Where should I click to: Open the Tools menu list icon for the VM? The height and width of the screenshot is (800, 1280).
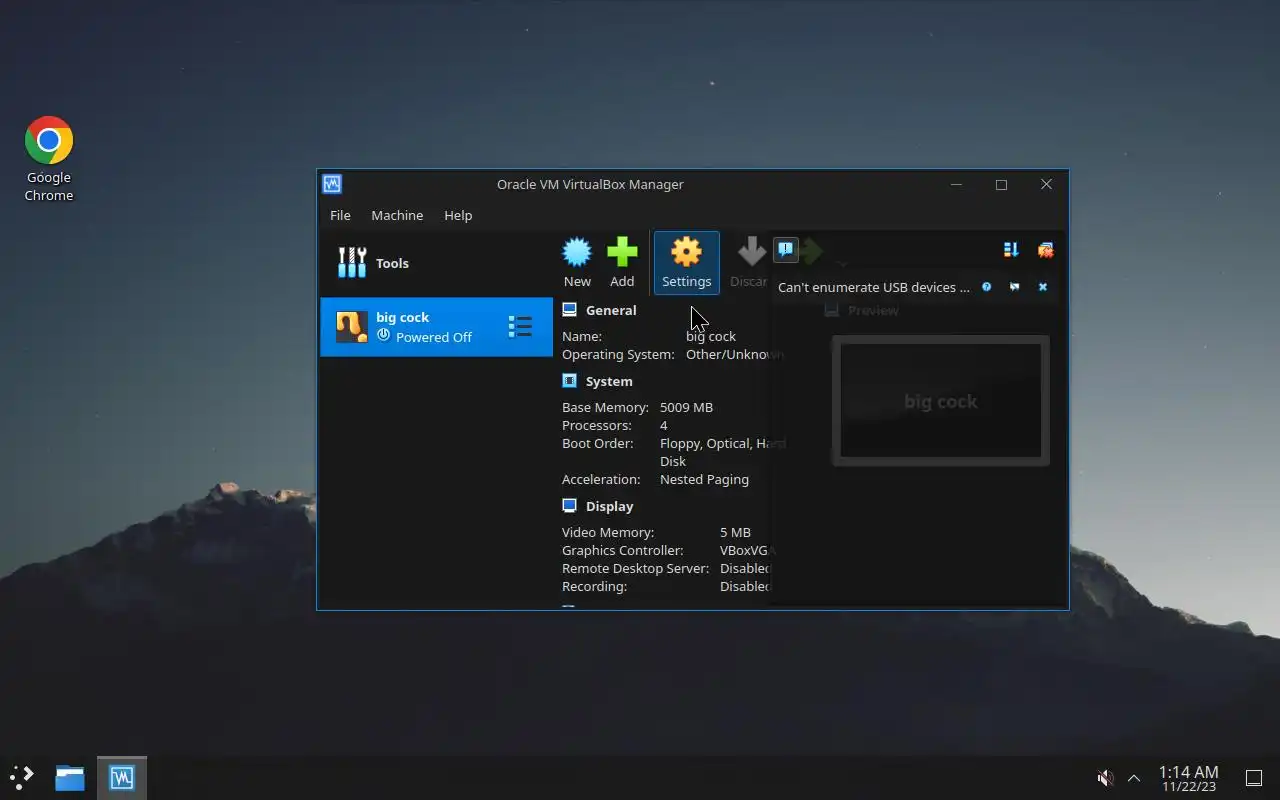(x=520, y=327)
